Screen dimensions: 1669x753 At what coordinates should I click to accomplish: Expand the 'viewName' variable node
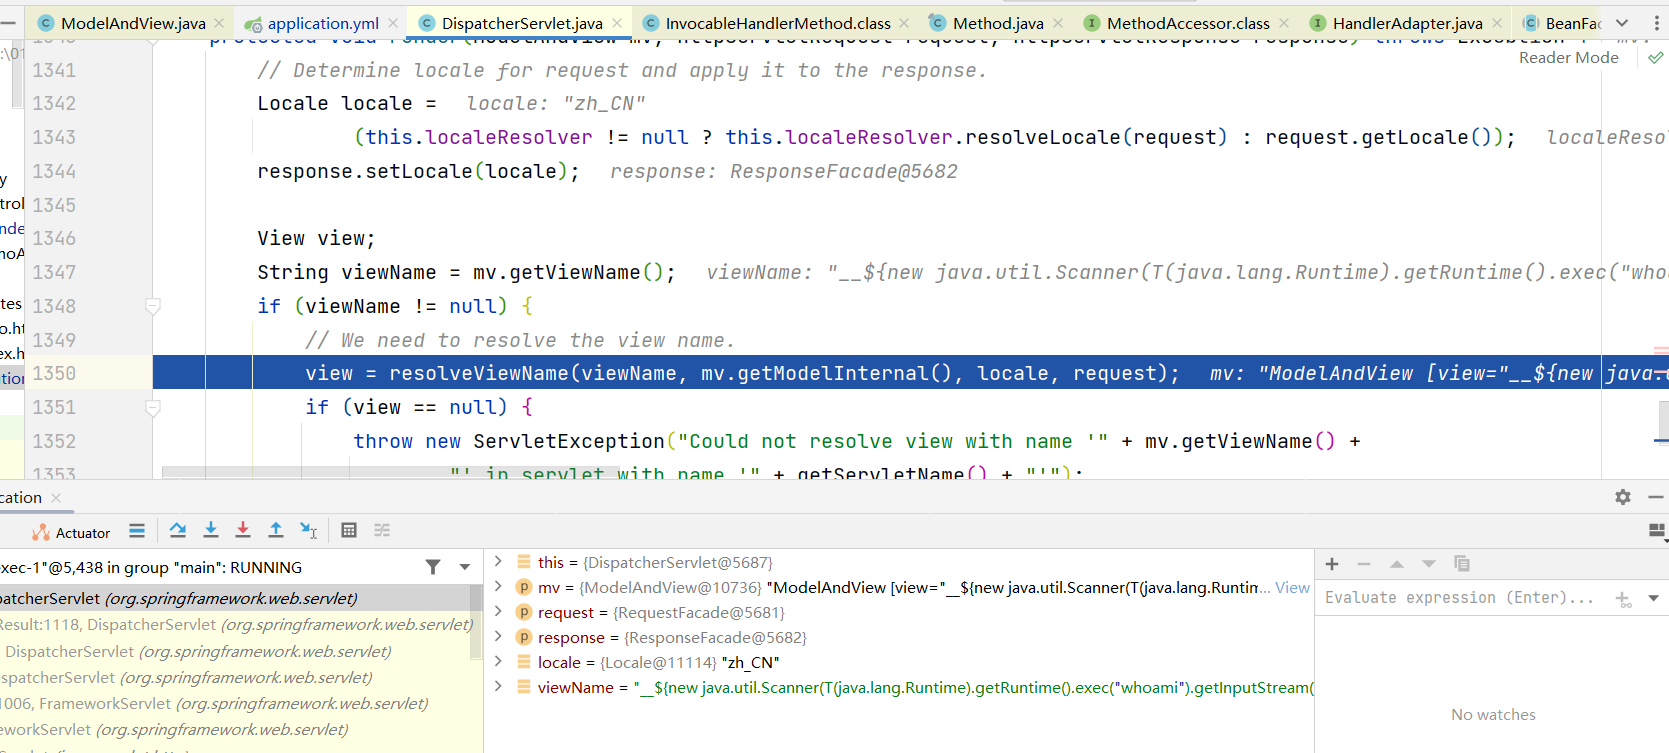click(x=498, y=687)
